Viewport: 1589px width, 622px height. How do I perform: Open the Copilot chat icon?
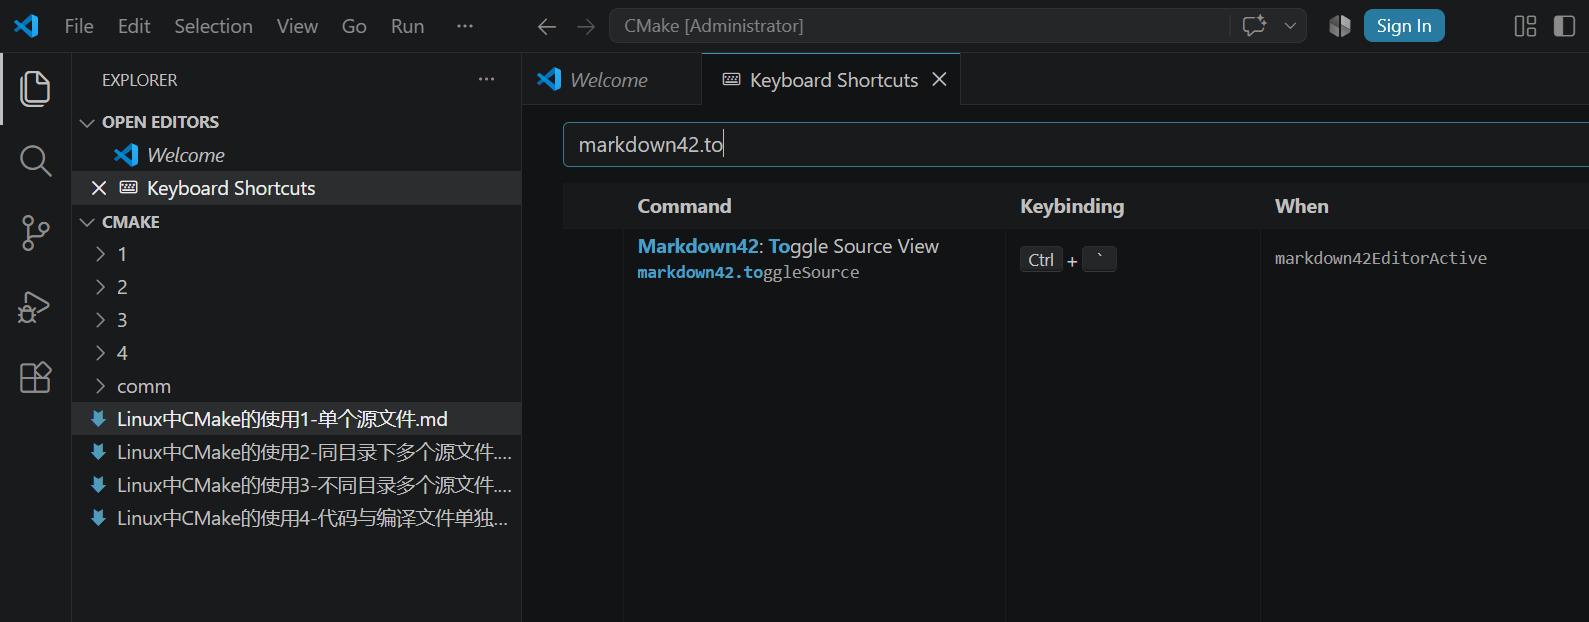(1254, 26)
